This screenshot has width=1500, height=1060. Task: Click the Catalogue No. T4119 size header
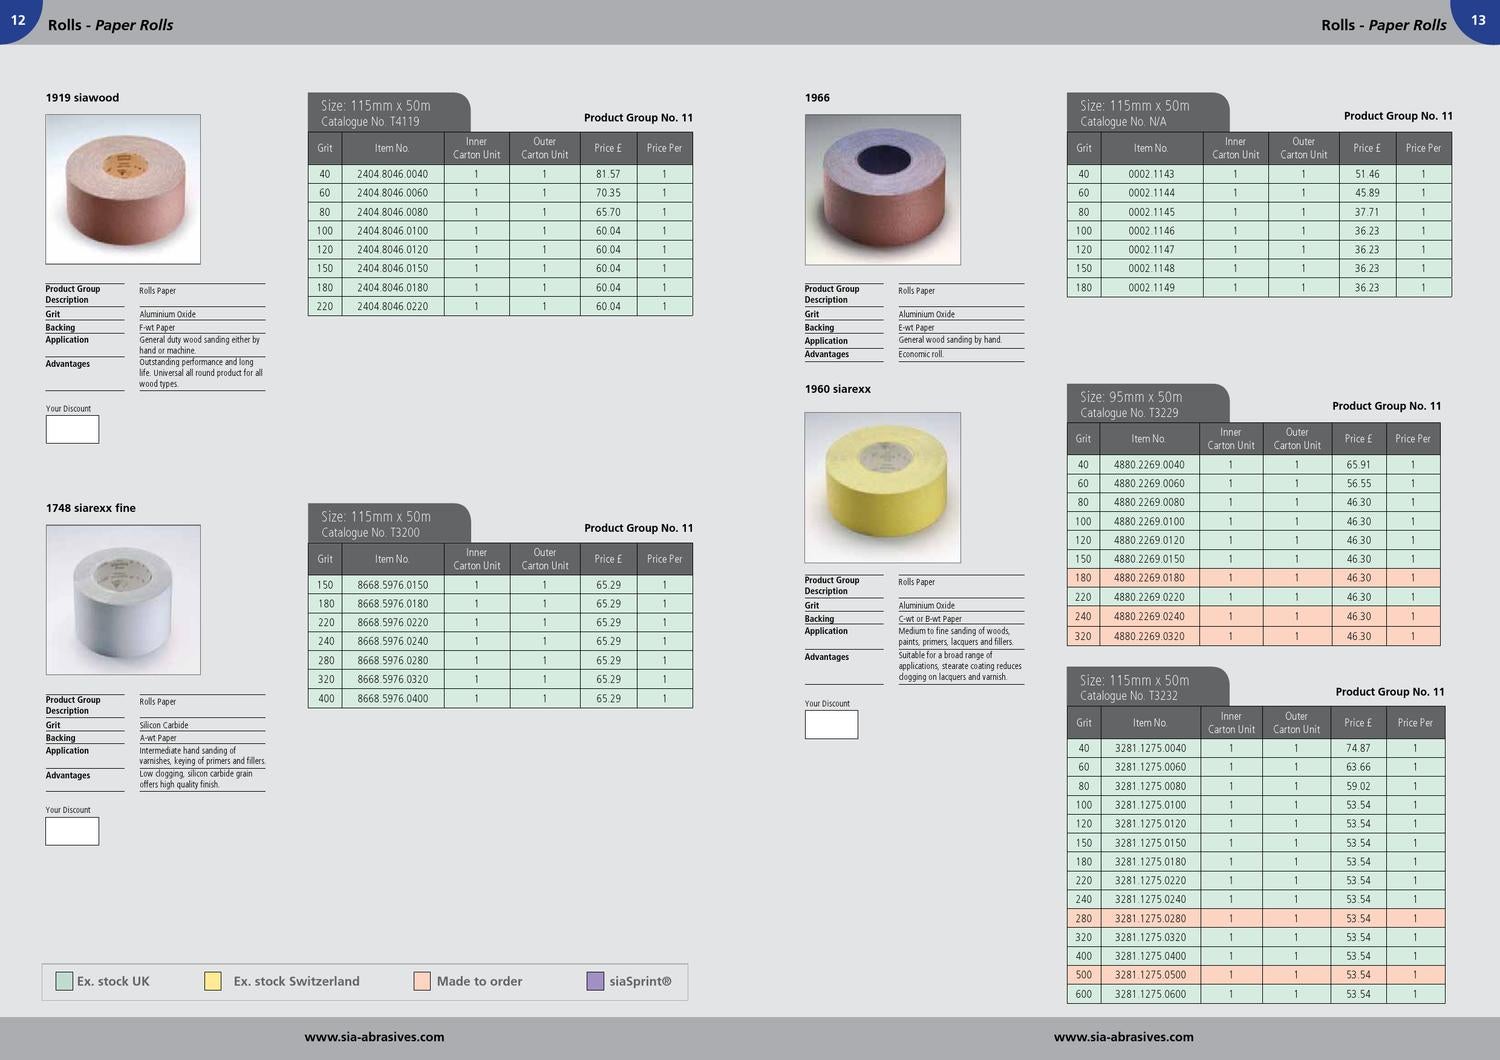pos(389,113)
